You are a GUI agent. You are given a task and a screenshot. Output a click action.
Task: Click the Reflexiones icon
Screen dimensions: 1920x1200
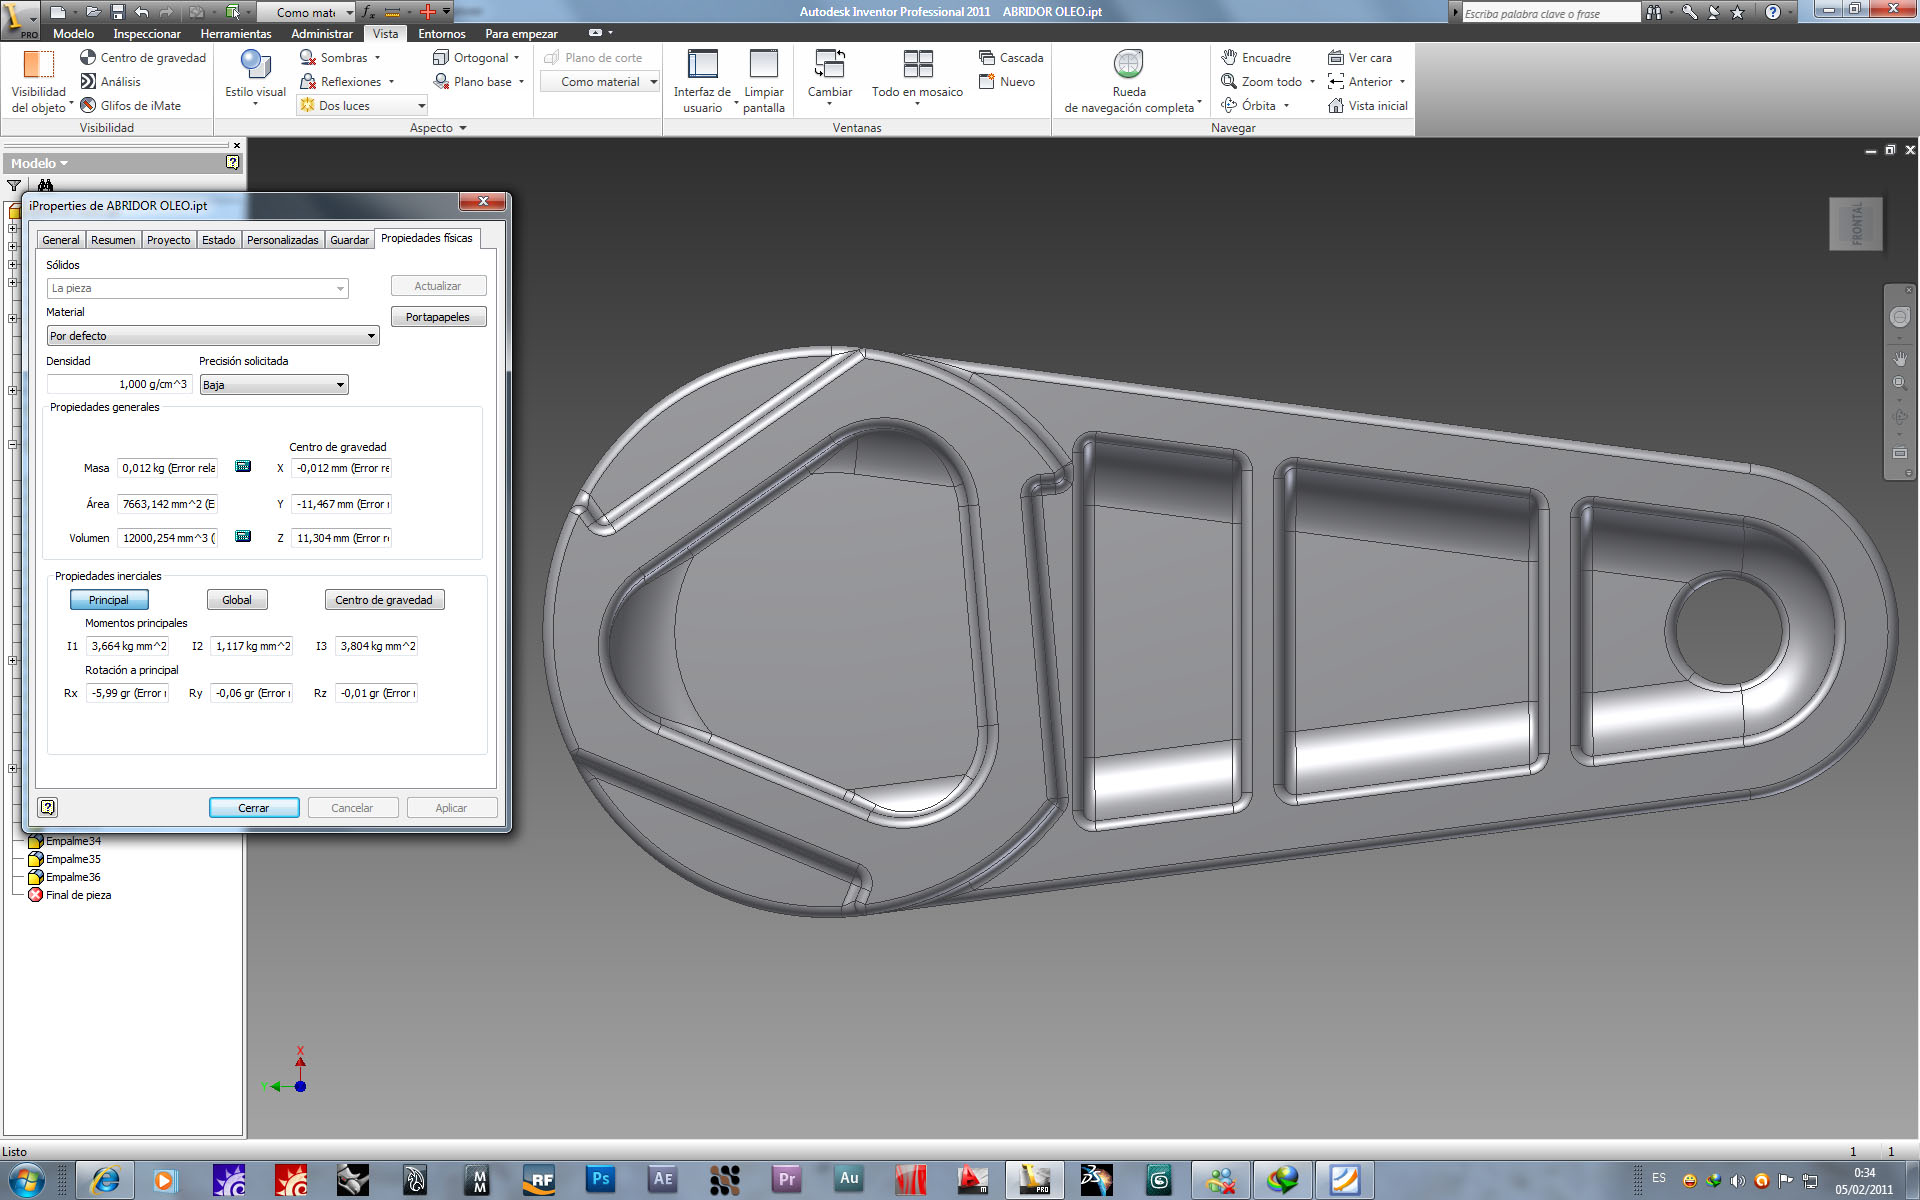click(x=308, y=82)
